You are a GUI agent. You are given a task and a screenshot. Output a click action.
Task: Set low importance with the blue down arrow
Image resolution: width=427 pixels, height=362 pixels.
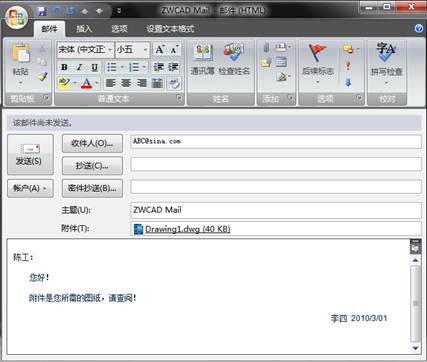[x=348, y=82]
